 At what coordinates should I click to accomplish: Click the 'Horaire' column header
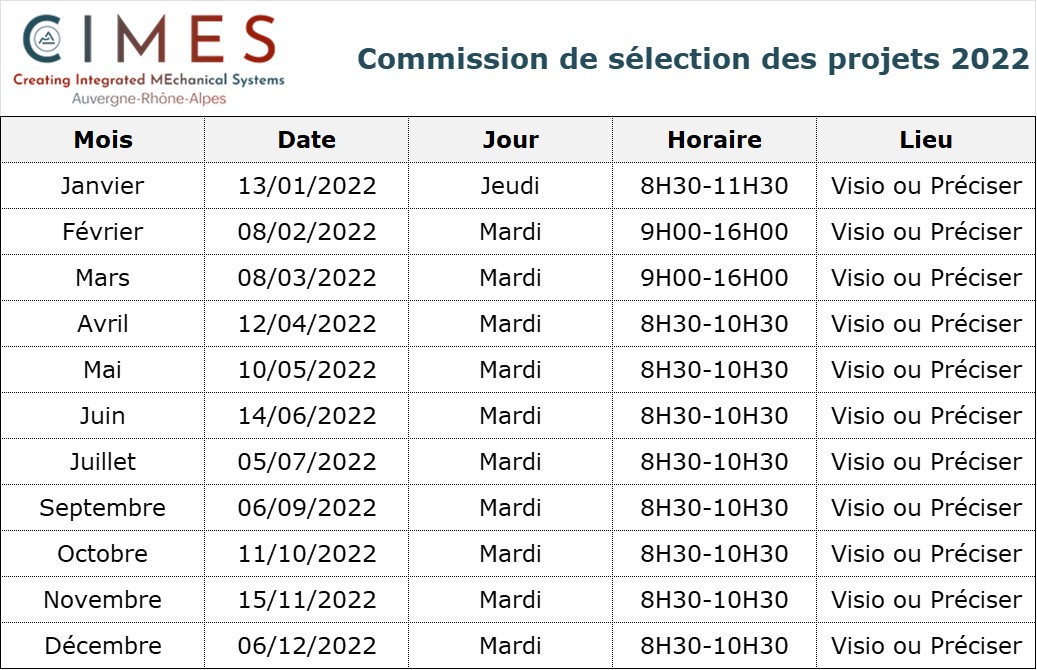(x=714, y=140)
